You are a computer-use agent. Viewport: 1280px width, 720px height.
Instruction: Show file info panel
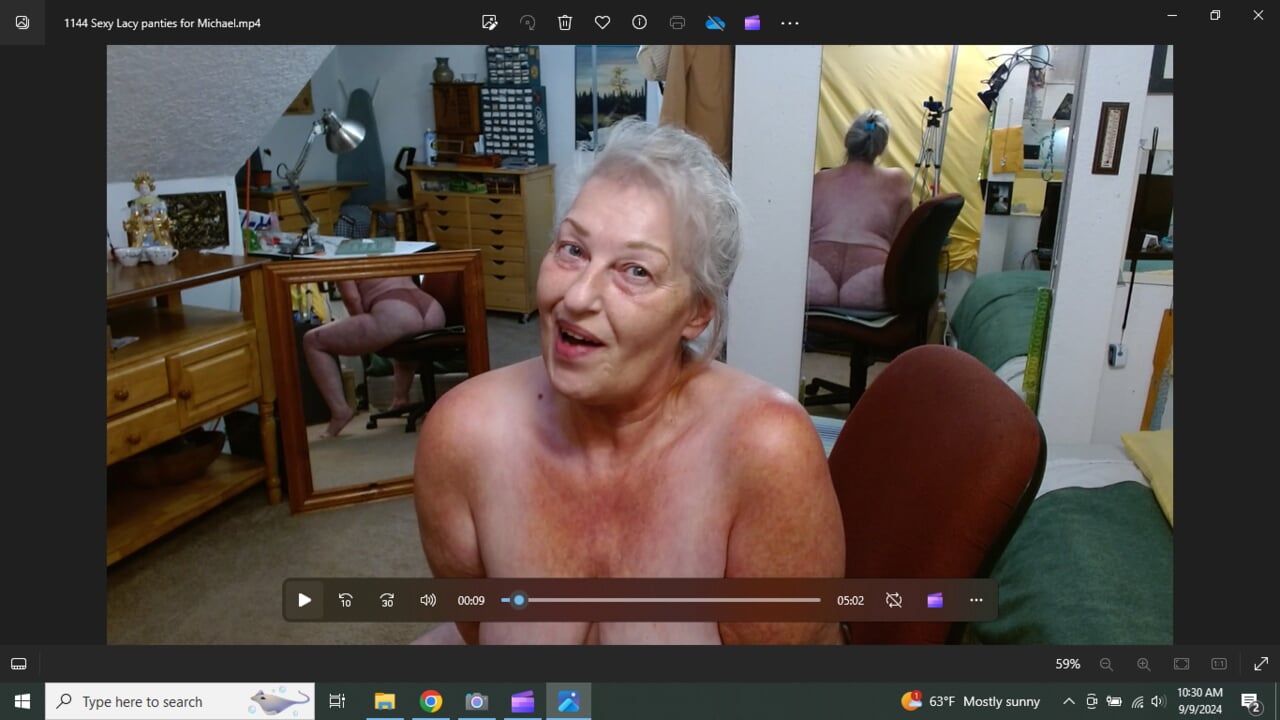(640, 22)
